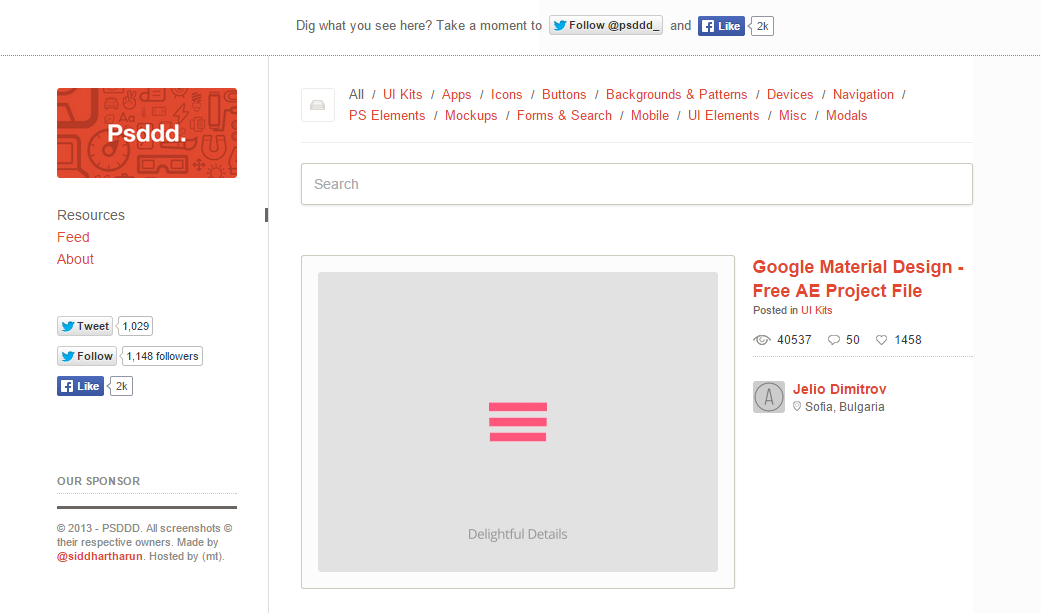
Task: Click the category tray icon beside All
Action: pos(317,105)
